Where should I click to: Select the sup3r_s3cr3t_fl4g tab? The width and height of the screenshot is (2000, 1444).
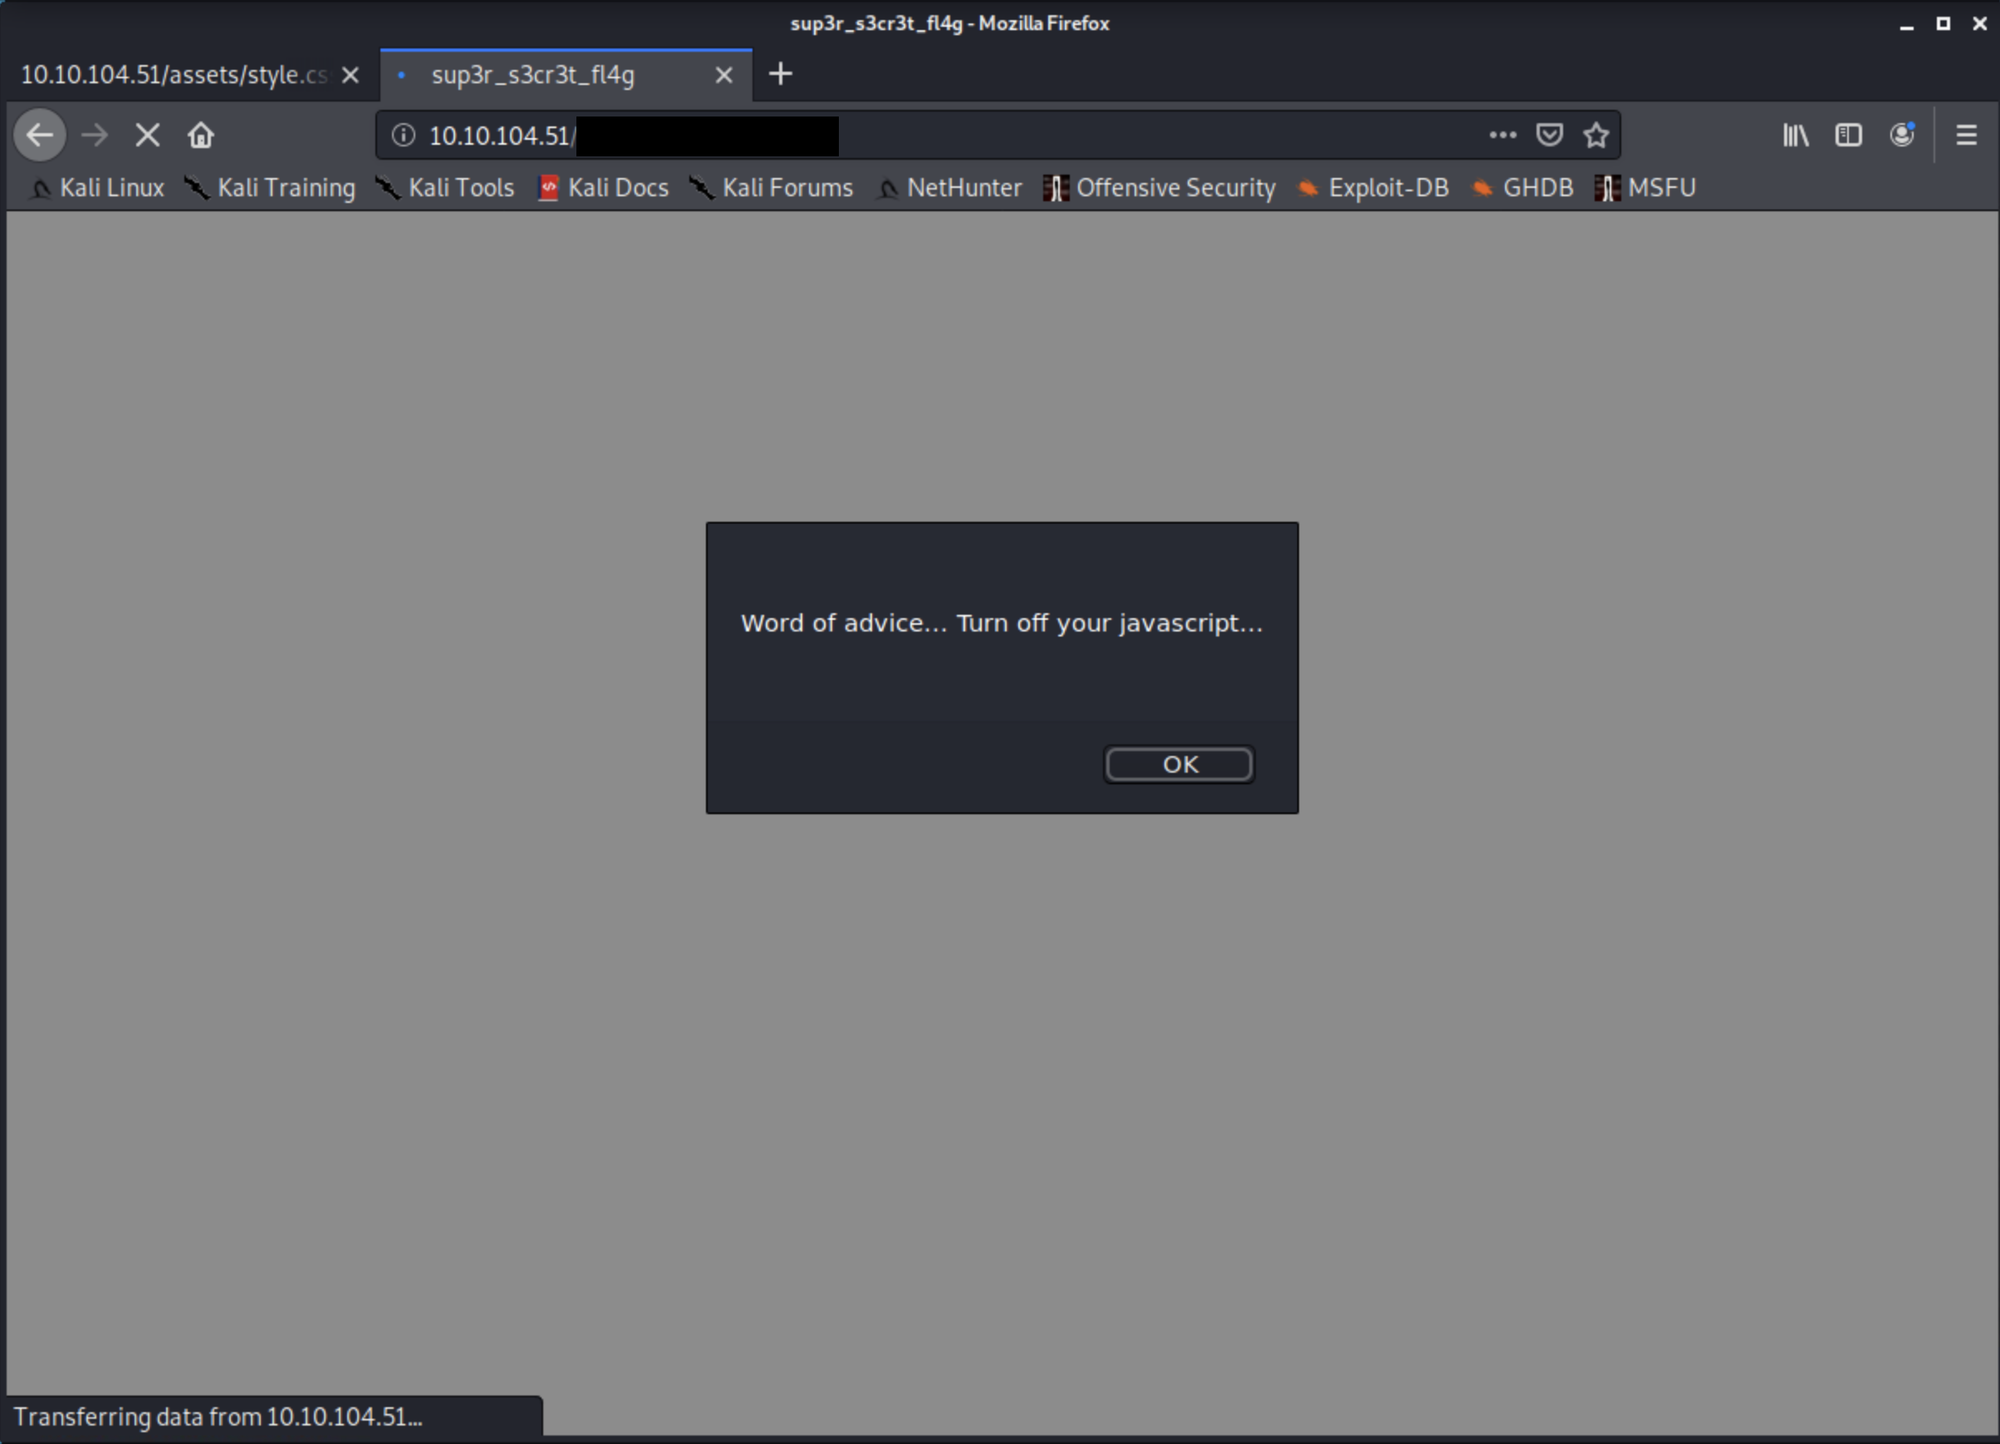(533, 75)
